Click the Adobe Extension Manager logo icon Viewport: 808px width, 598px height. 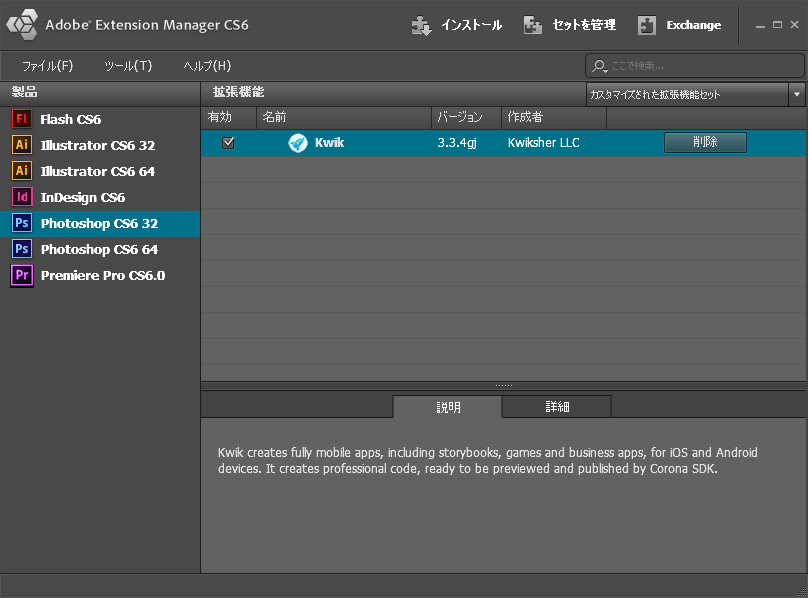coord(22,24)
